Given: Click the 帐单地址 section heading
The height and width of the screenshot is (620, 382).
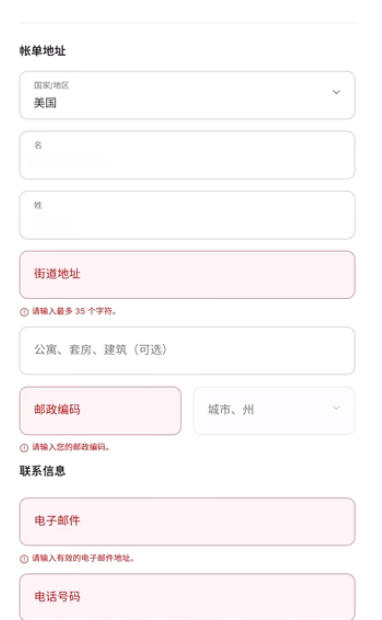Looking at the screenshot, I should (43, 51).
